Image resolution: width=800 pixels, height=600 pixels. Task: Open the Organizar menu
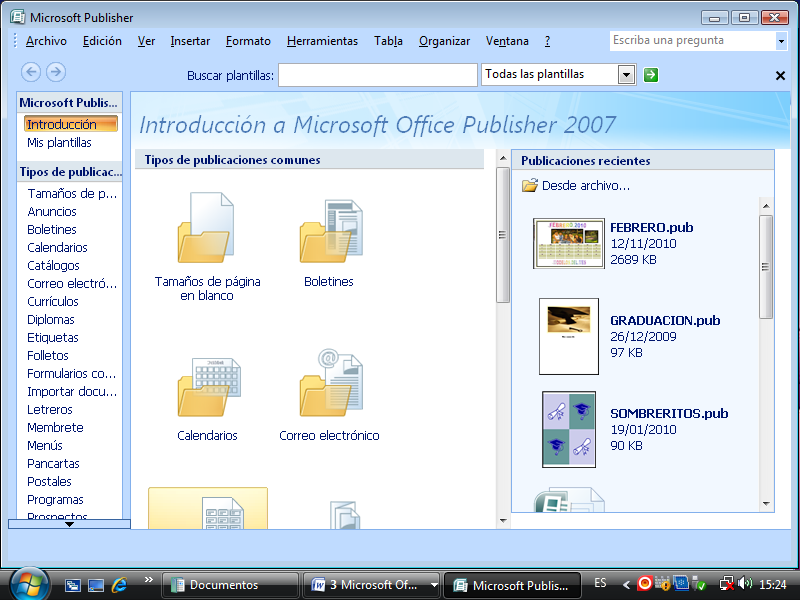[444, 41]
